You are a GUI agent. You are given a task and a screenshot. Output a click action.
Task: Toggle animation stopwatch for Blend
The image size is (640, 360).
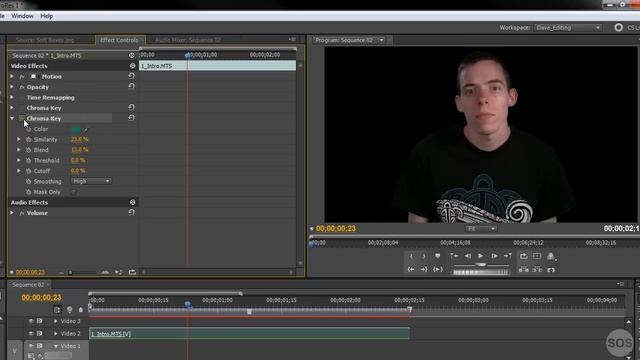29,150
